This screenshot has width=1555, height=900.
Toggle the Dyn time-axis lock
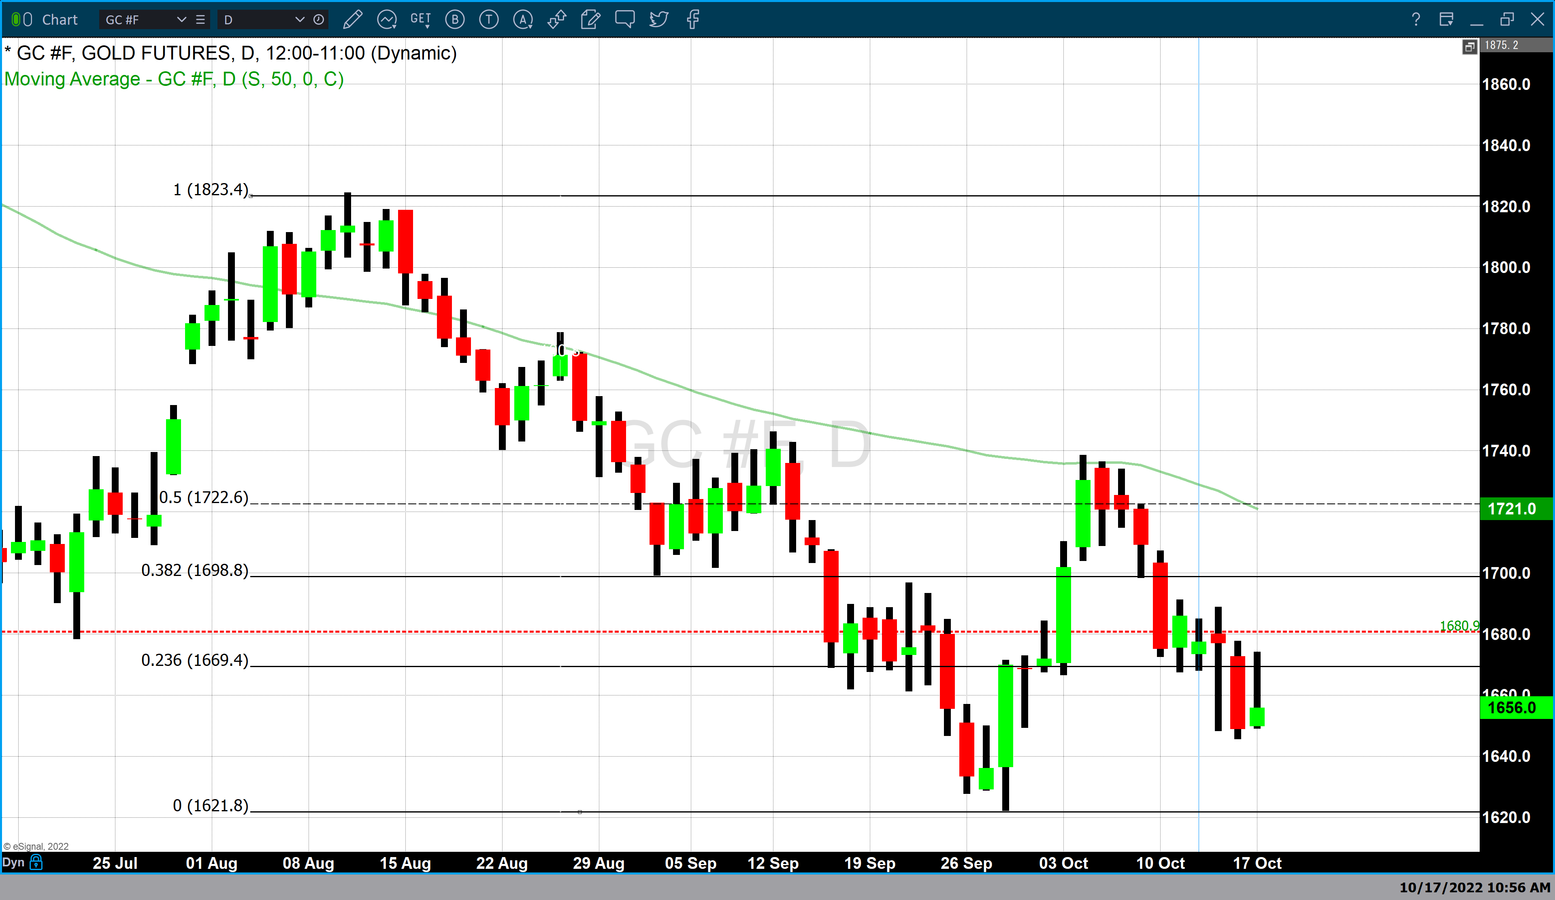(37, 862)
